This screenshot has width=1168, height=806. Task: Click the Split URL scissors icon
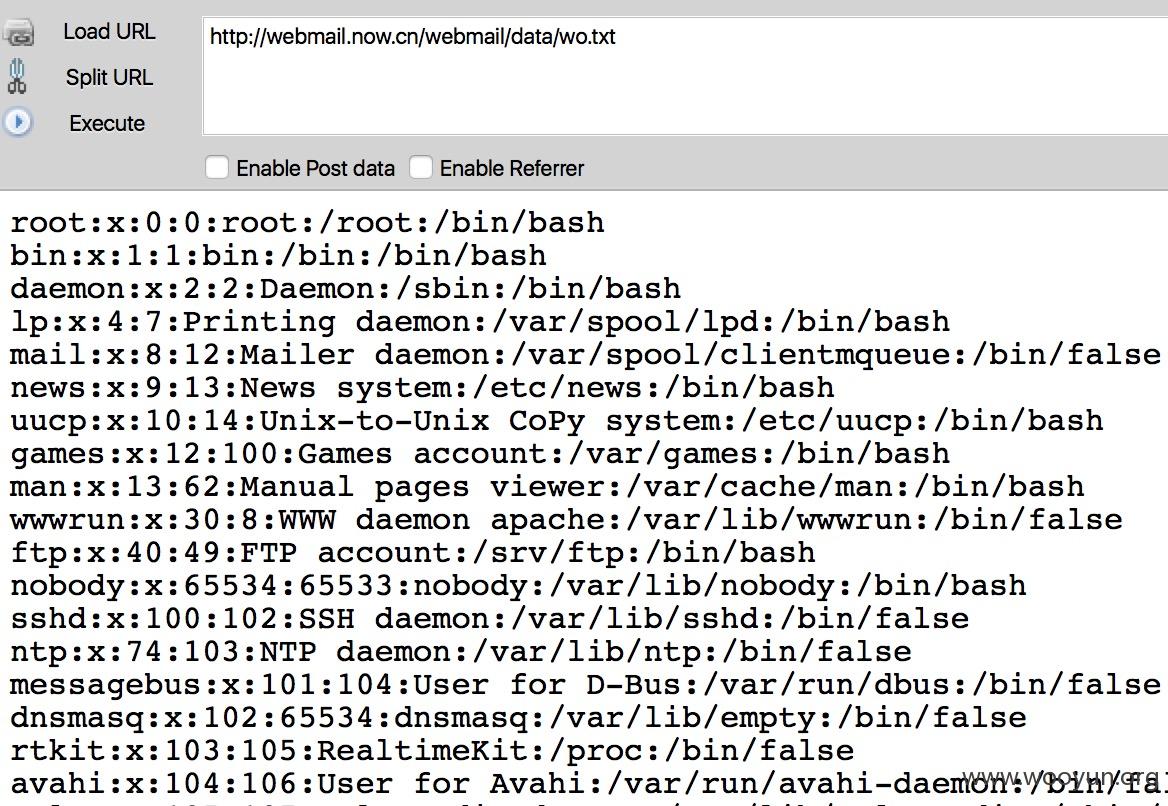pos(17,77)
